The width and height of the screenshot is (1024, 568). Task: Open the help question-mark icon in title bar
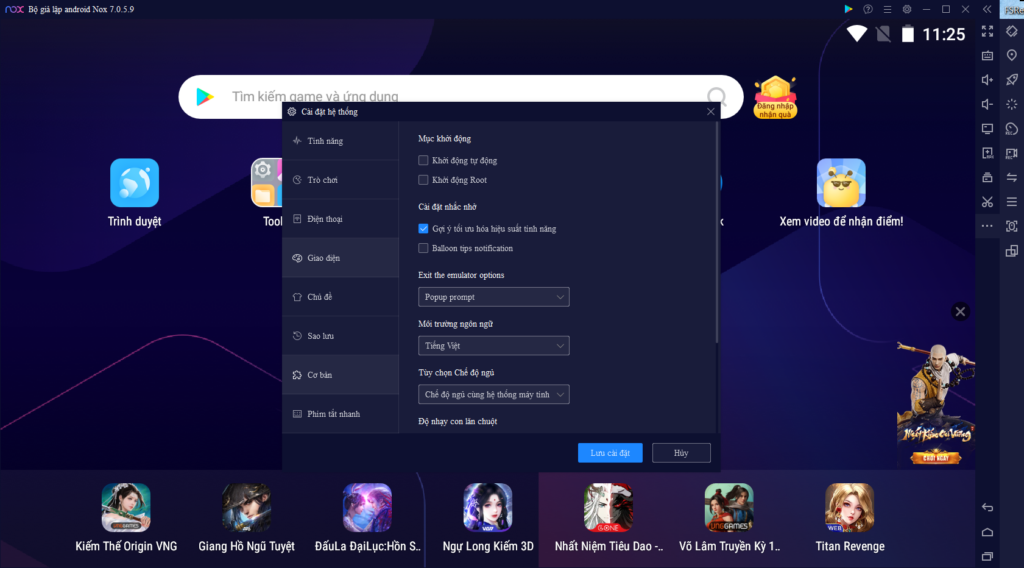point(867,9)
